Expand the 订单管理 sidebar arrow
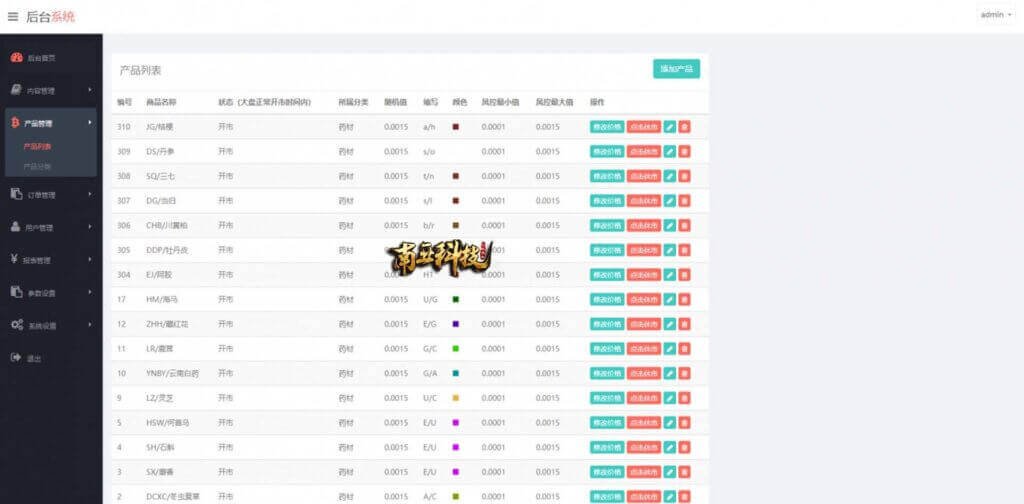The image size is (1024, 504). 89,193
